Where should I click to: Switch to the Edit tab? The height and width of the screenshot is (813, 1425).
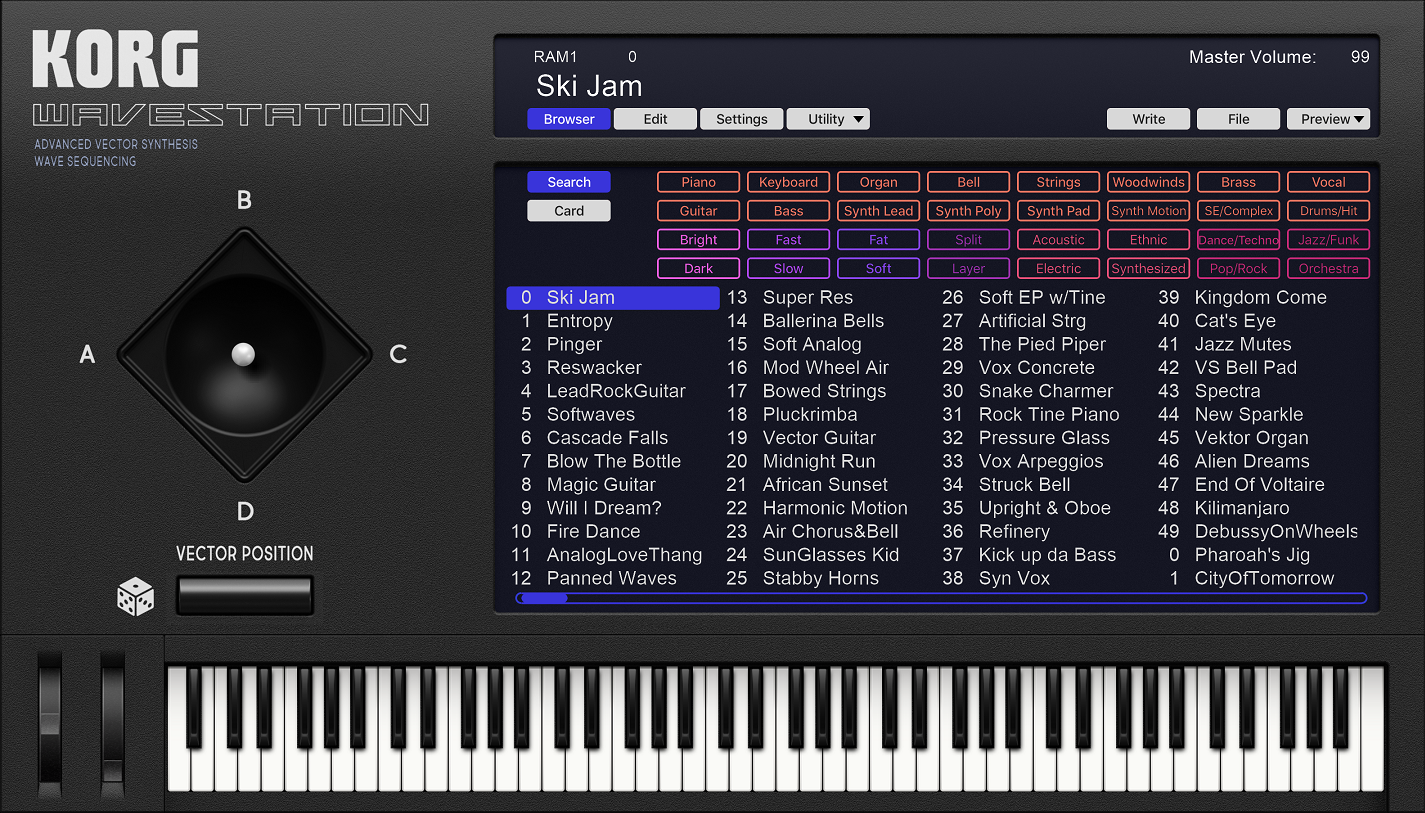click(655, 118)
